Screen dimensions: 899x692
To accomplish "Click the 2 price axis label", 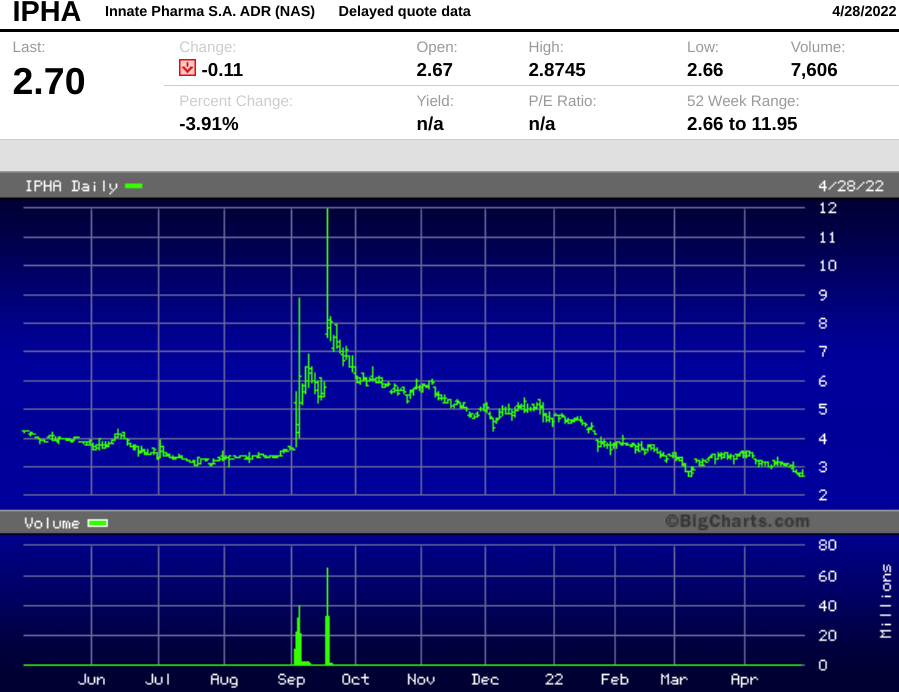I will (823, 495).
